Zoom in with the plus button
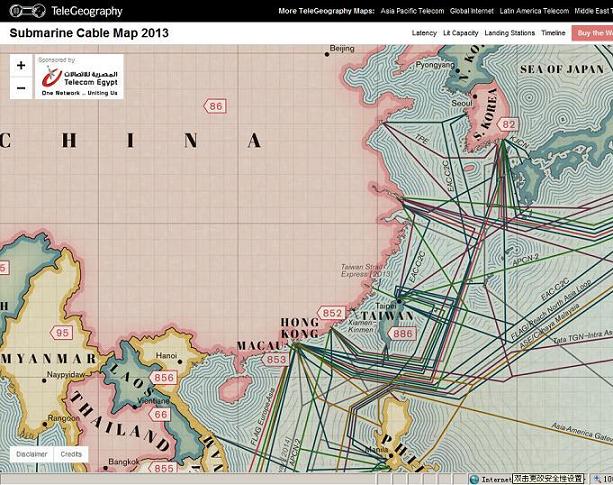Viewport: 613px width, 485px height. click(22, 65)
